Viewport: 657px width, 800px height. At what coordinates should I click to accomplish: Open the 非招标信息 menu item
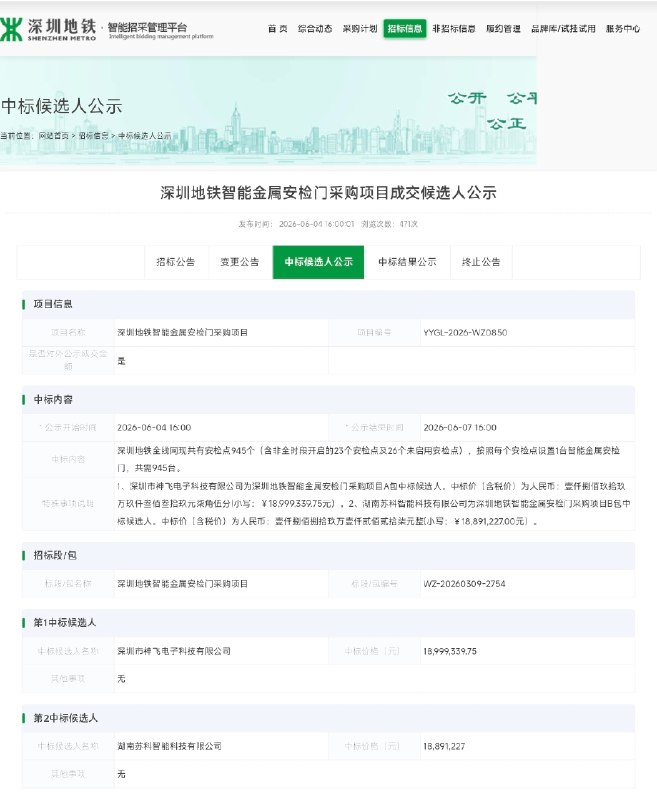(454, 29)
